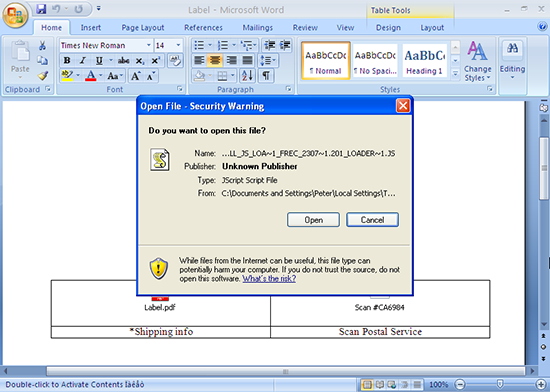This screenshot has height=392, width=550.
Task: Apply the Strikethrough abc icon
Action: click(123, 61)
